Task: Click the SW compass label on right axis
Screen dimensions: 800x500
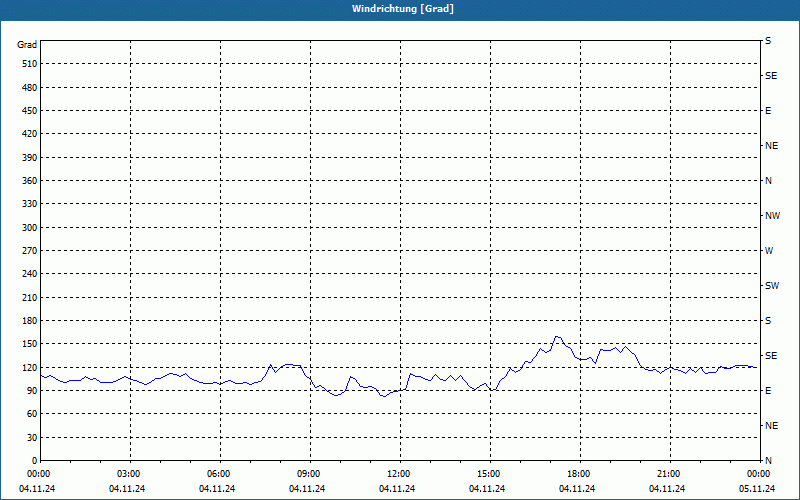Action: point(772,286)
